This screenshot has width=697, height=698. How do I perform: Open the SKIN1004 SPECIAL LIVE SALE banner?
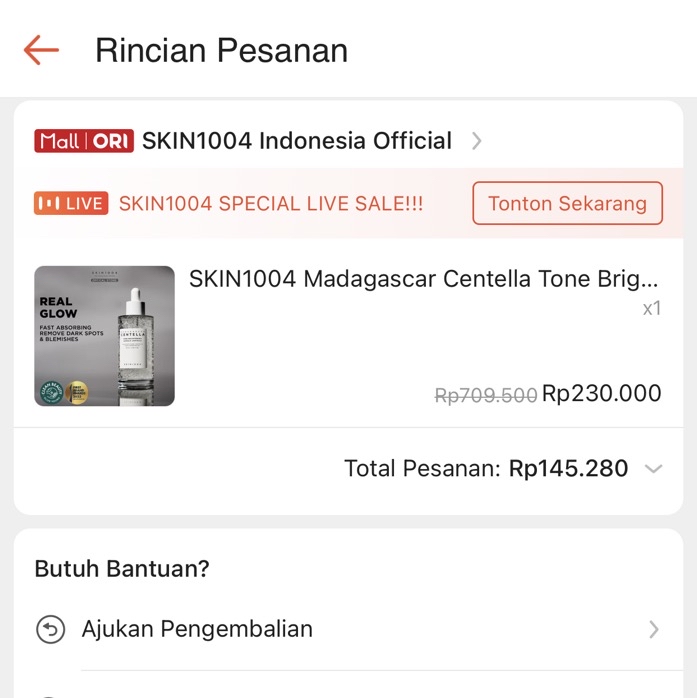pos(271,204)
